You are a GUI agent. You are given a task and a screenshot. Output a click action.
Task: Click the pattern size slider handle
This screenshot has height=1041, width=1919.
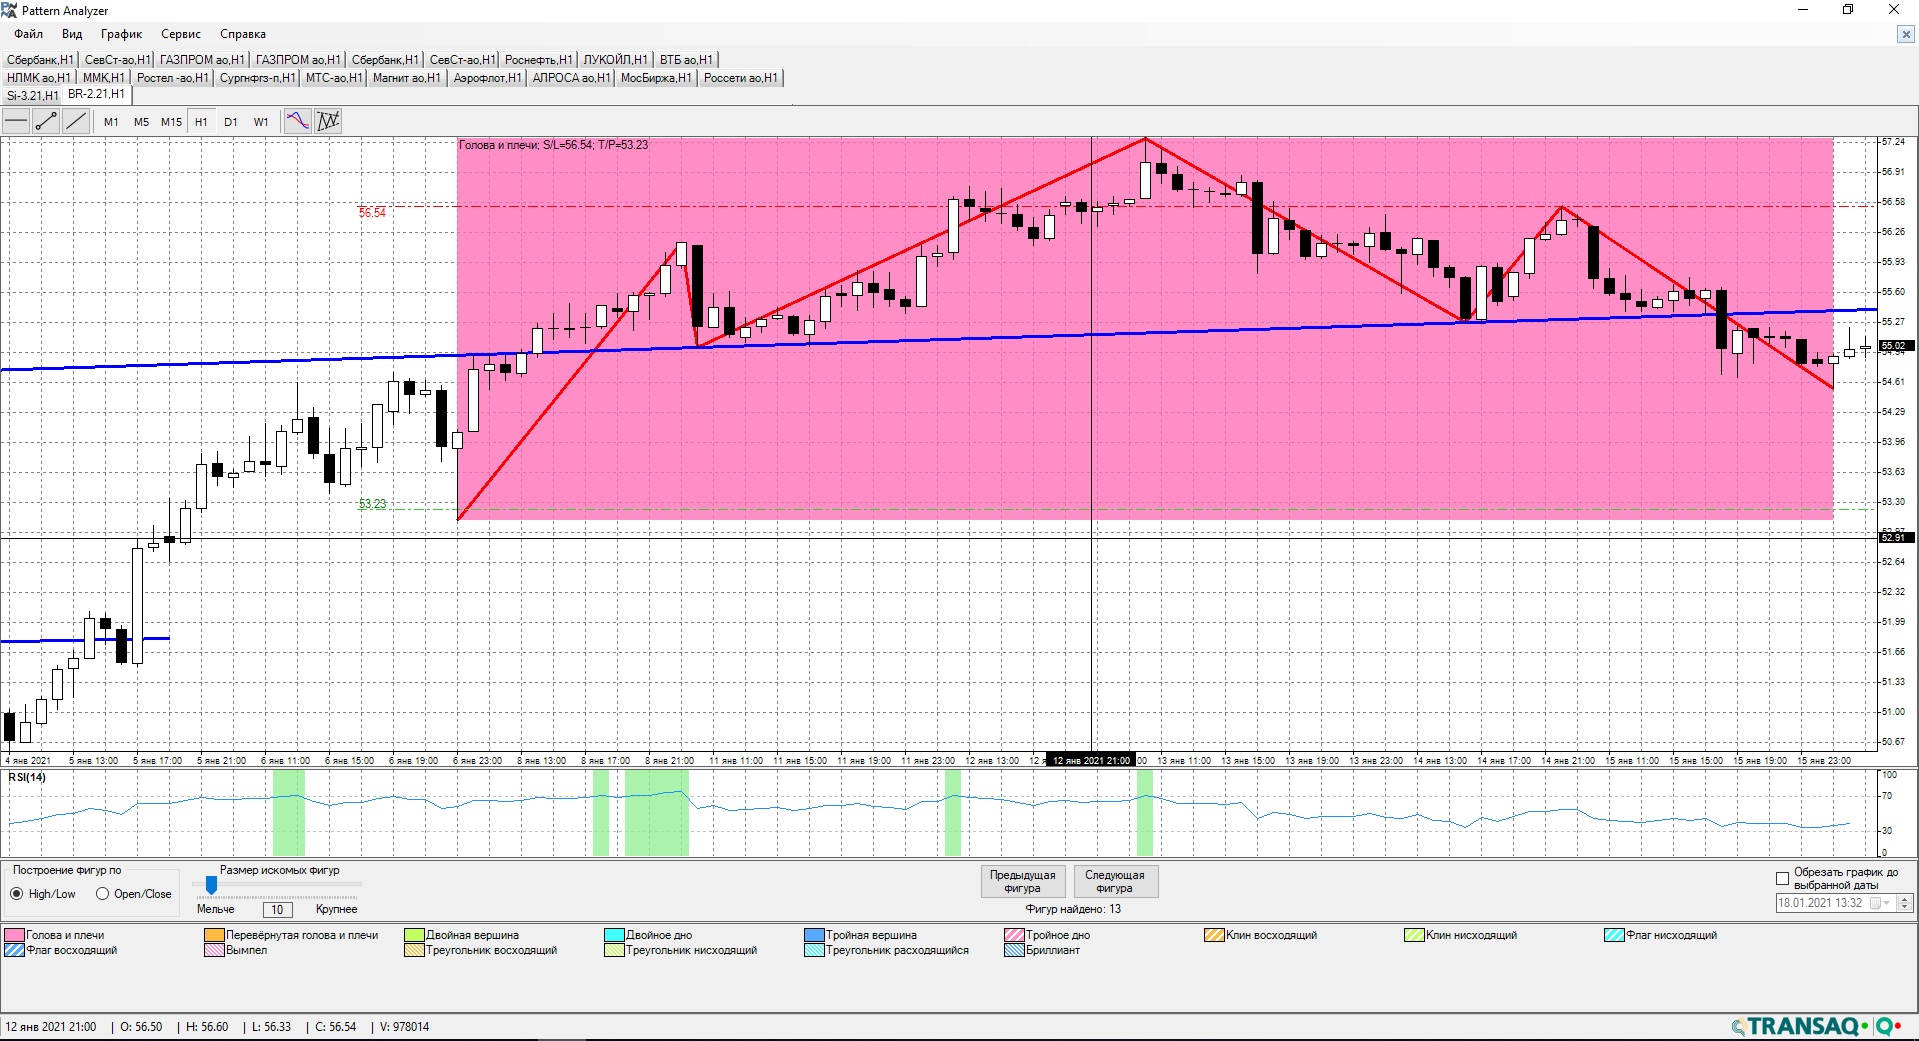(211, 885)
